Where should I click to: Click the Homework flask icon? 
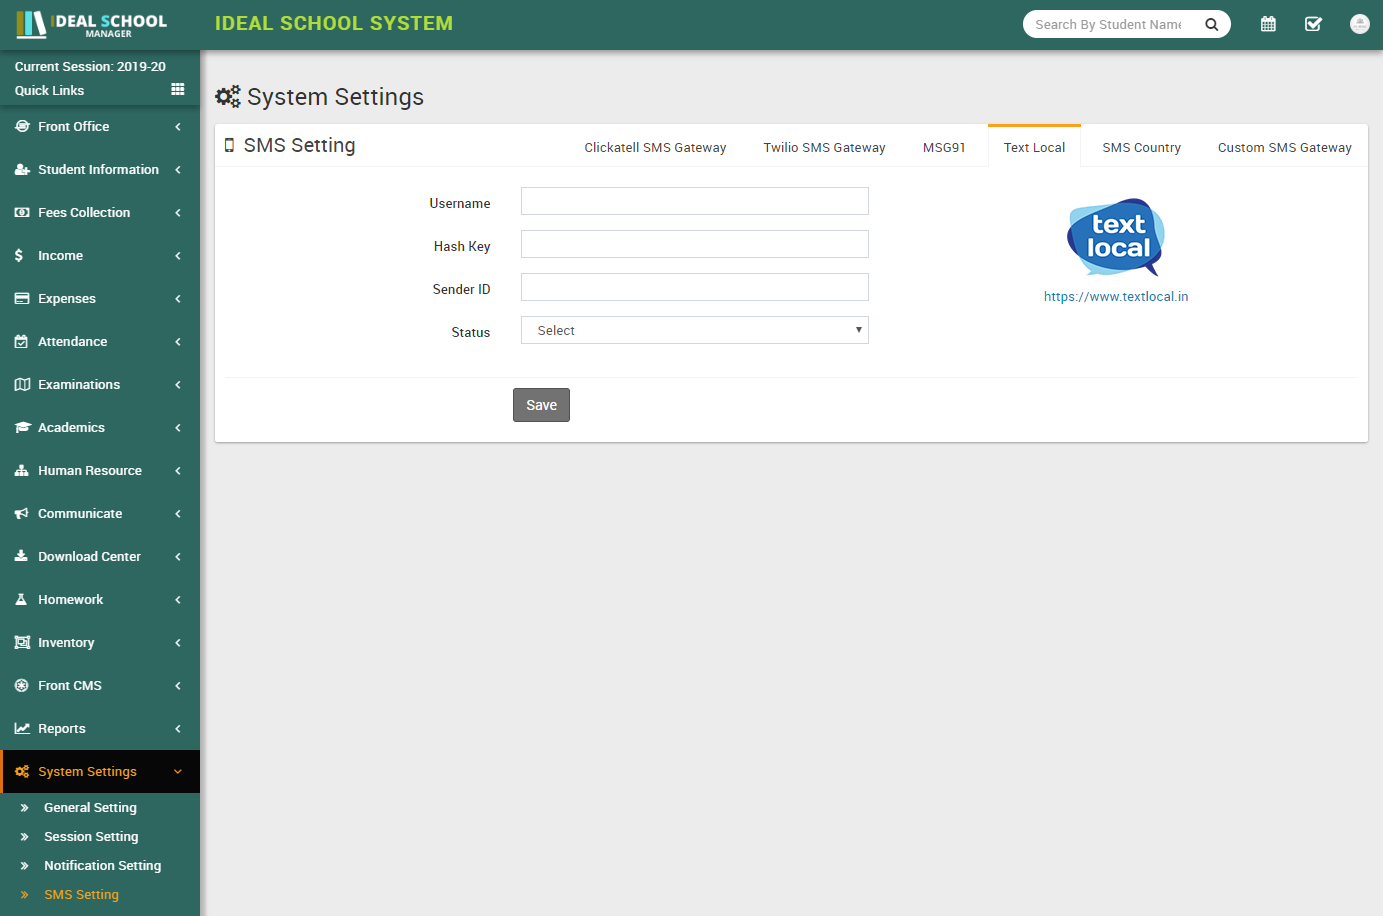pos(21,599)
